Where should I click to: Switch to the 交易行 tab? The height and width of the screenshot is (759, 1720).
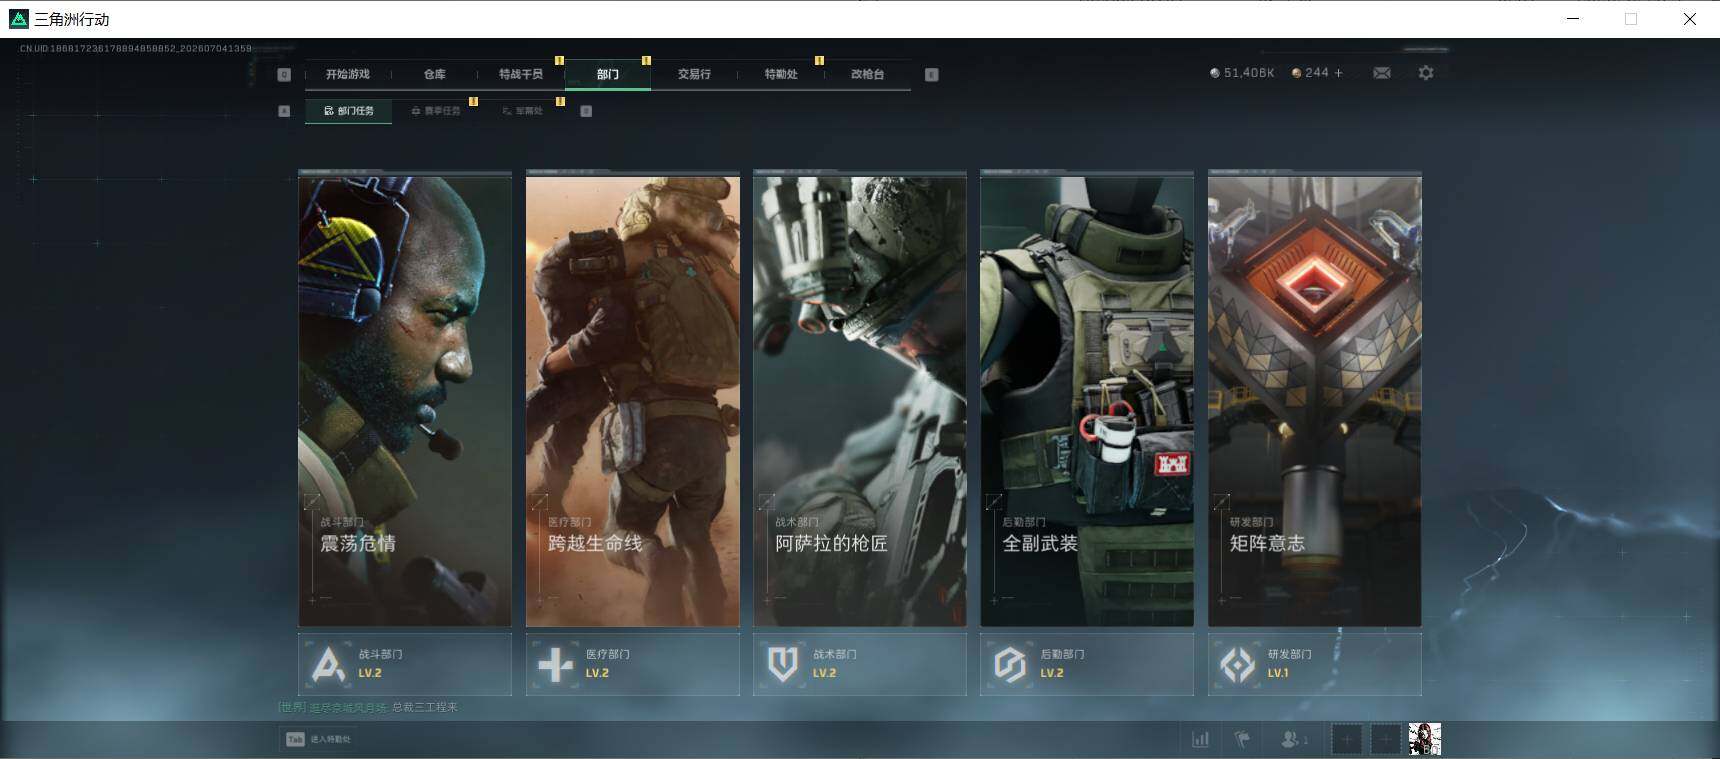pos(694,74)
